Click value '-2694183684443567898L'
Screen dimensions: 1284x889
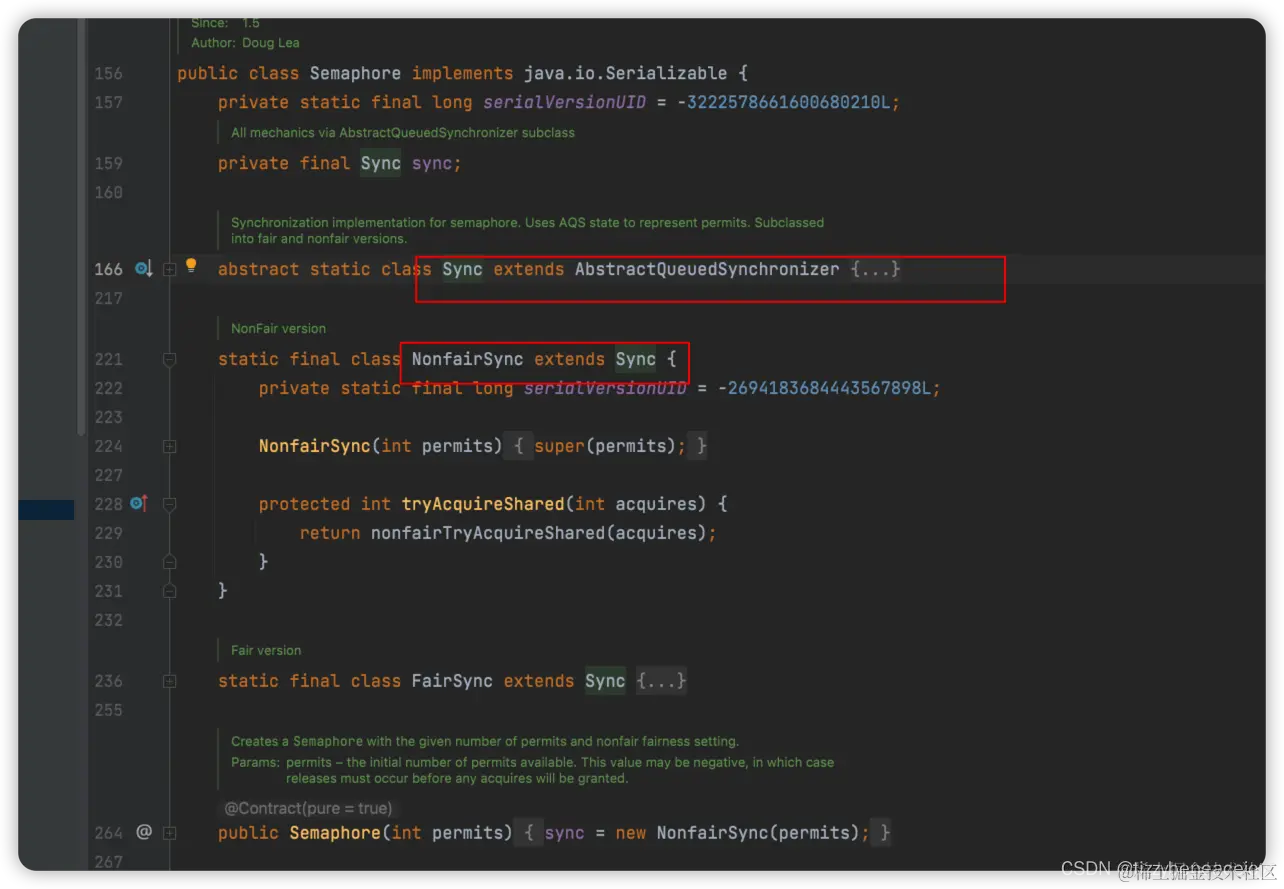pos(824,388)
